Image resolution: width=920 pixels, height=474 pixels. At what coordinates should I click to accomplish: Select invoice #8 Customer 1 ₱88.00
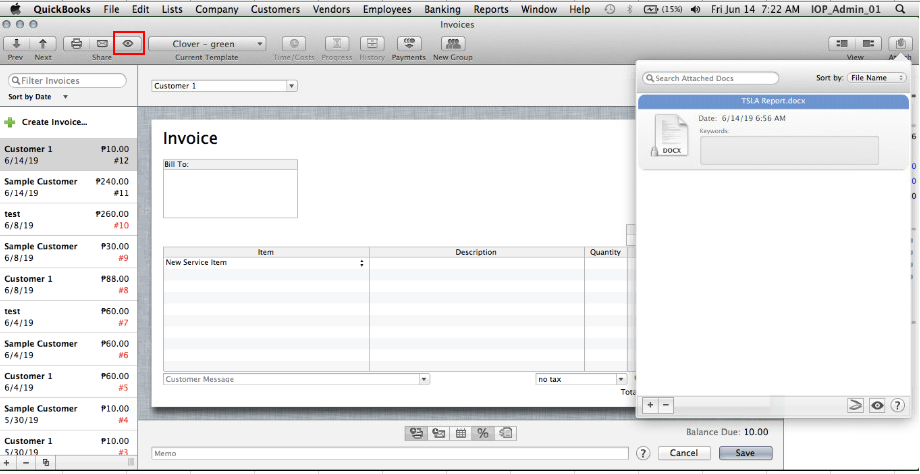[x=67, y=285]
